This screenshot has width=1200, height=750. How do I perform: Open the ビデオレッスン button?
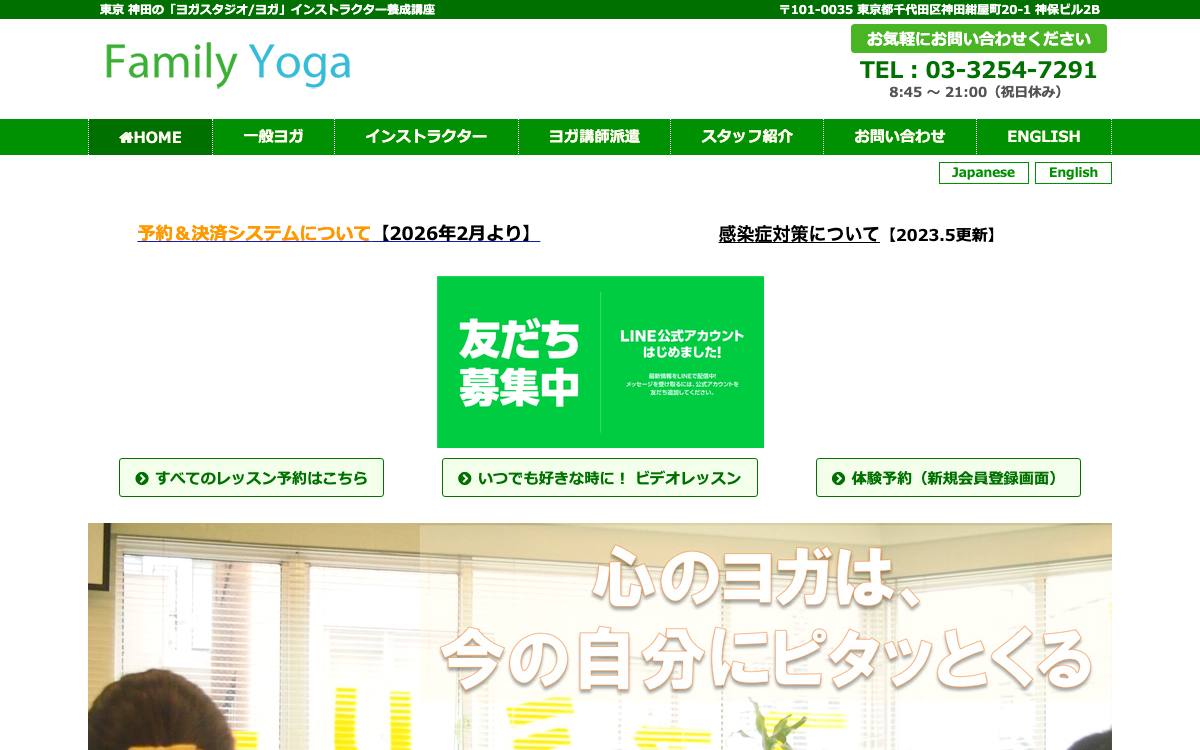point(600,478)
